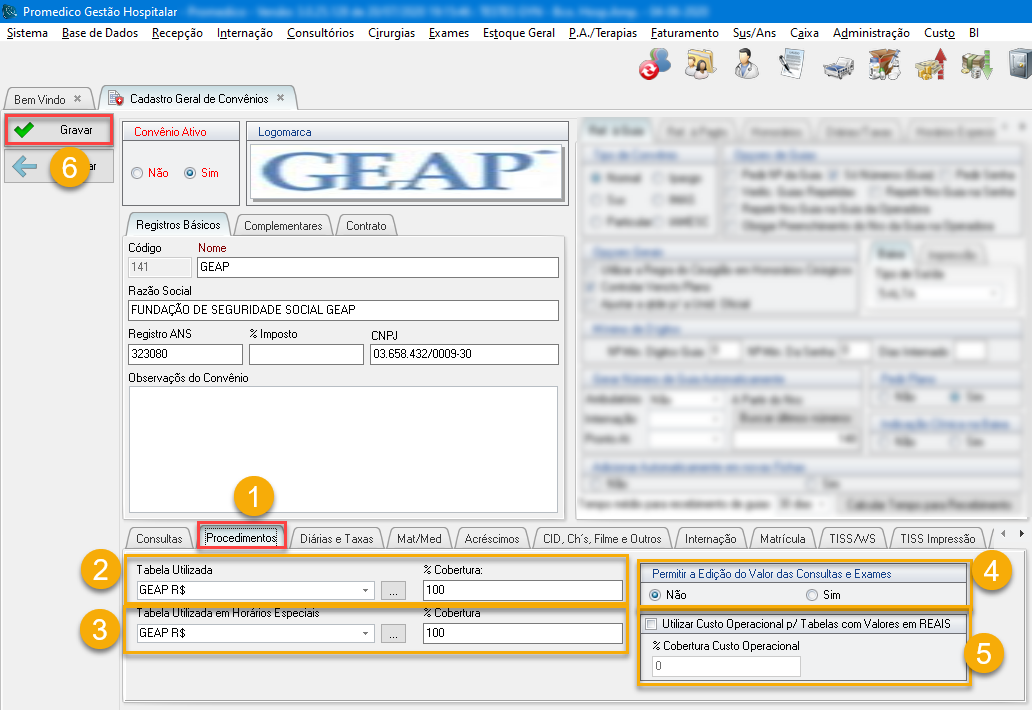Click the Razão Social input field
This screenshot has width=1032, height=710.
tap(343, 310)
